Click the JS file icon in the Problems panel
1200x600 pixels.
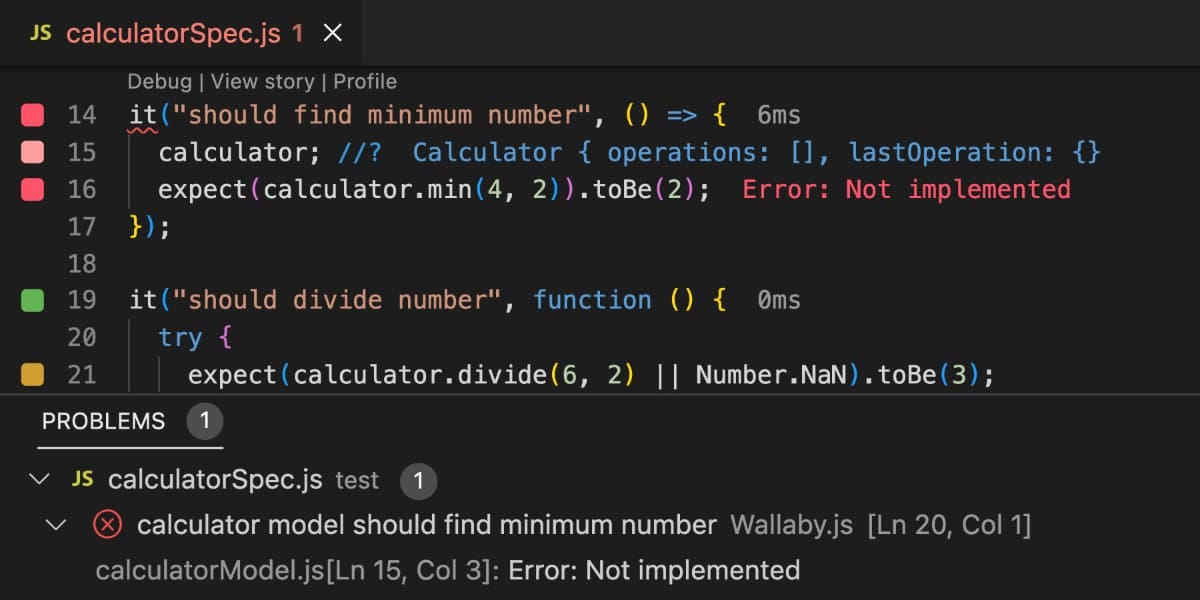(x=81, y=478)
